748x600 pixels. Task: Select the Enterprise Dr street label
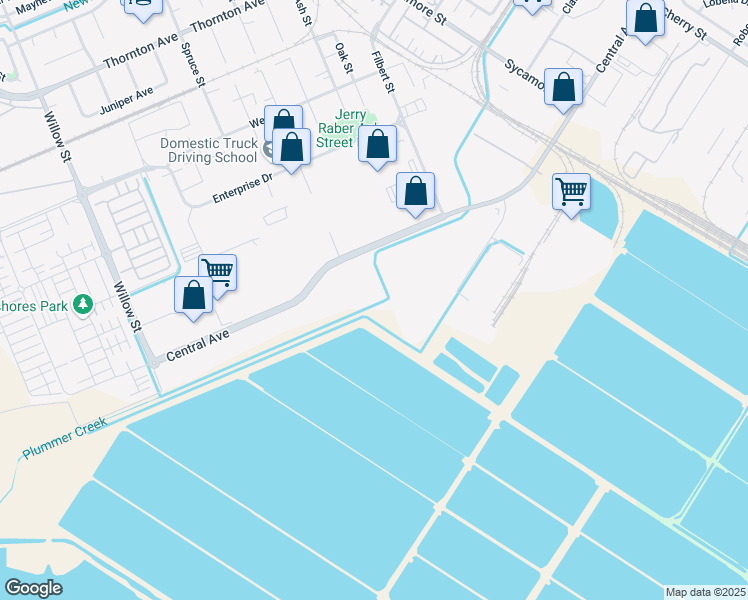pyautogui.click(x=242, y=188)
